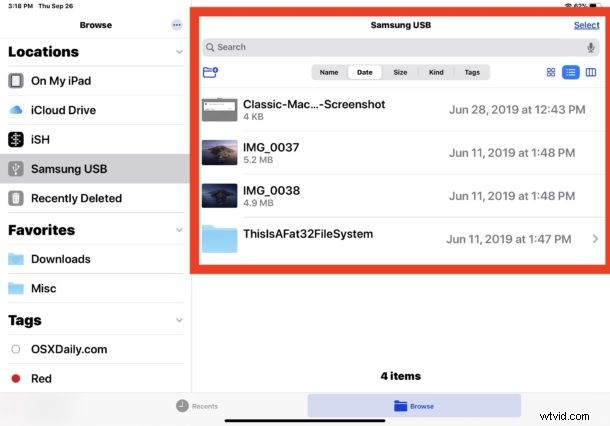This screenshot has width=610, height=426.
Task: Open Downloads favorite
Action: tap(95, 259)
